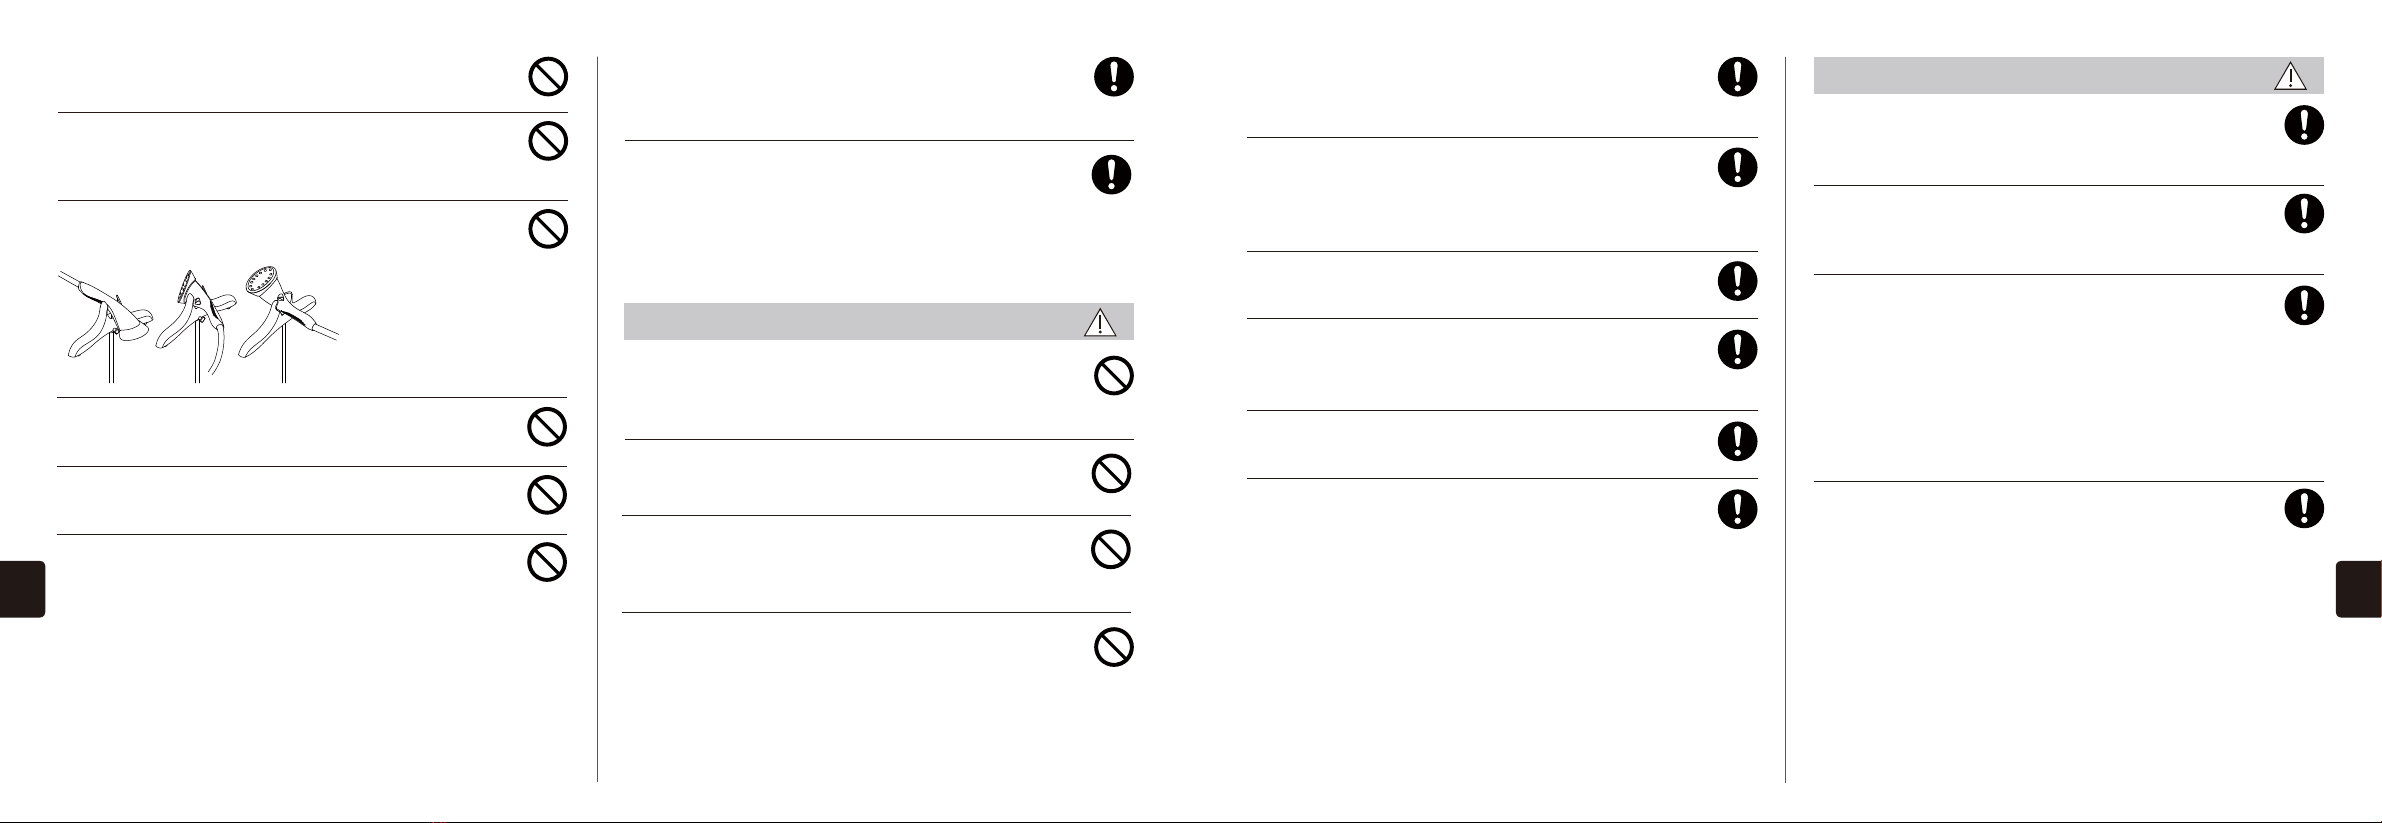
Task: Click the warning triangle in the second column's gray bar
Action: (1099, 322)
